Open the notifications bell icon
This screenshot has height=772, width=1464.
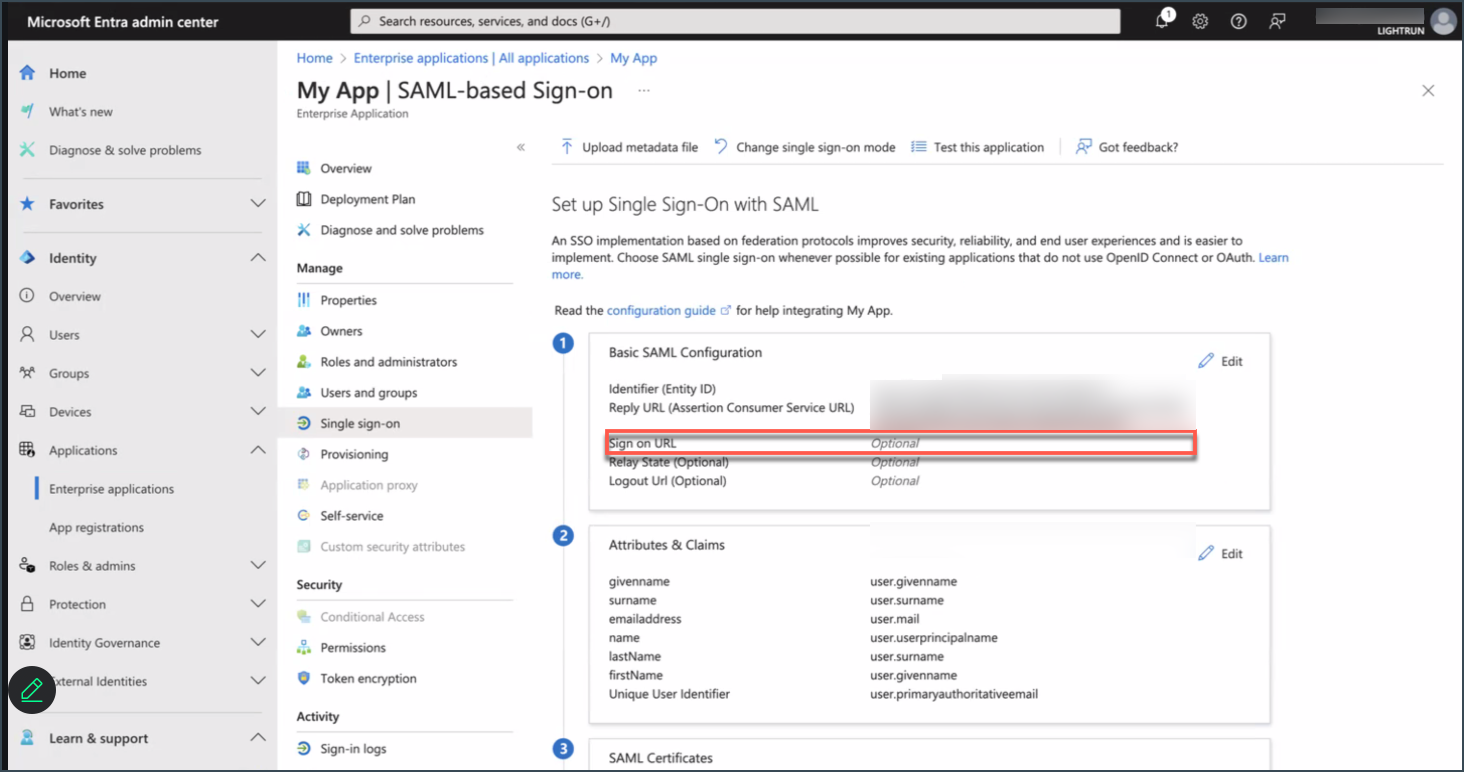[x=1162, y=21]
